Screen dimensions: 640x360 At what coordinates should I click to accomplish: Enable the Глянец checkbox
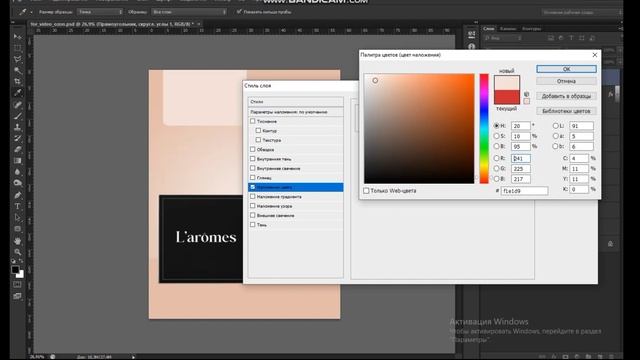tap(253, 178)
